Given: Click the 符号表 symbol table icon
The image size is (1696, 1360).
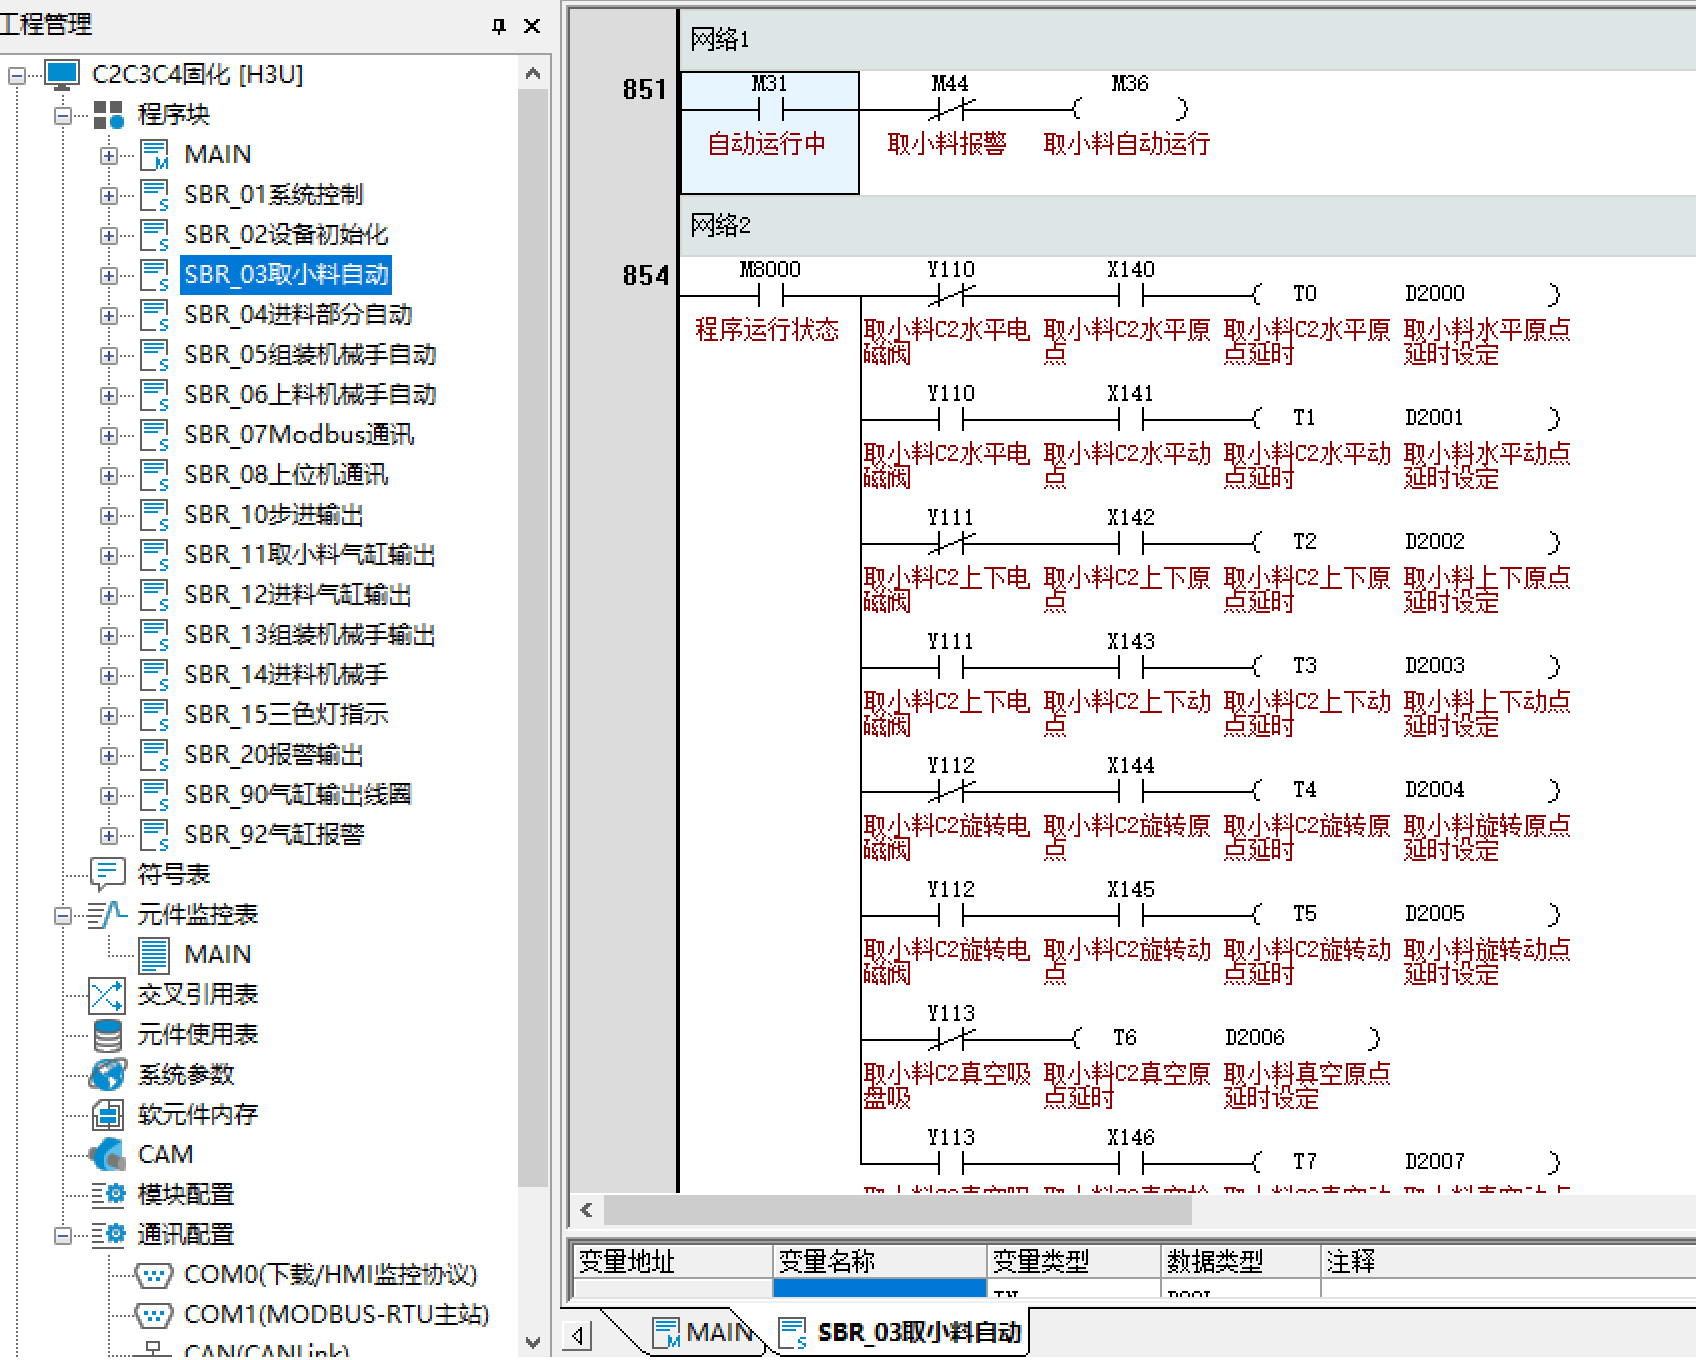Looking at the screenshot, I should (107, 874).
